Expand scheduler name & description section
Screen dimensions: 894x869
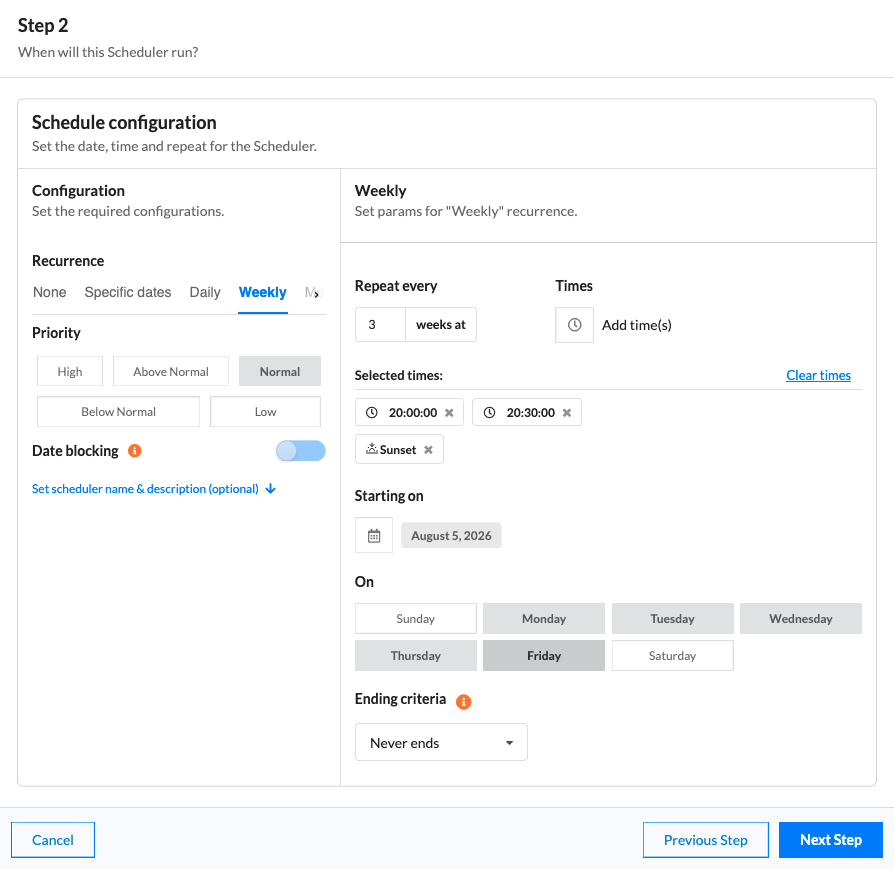coord(154,489)
